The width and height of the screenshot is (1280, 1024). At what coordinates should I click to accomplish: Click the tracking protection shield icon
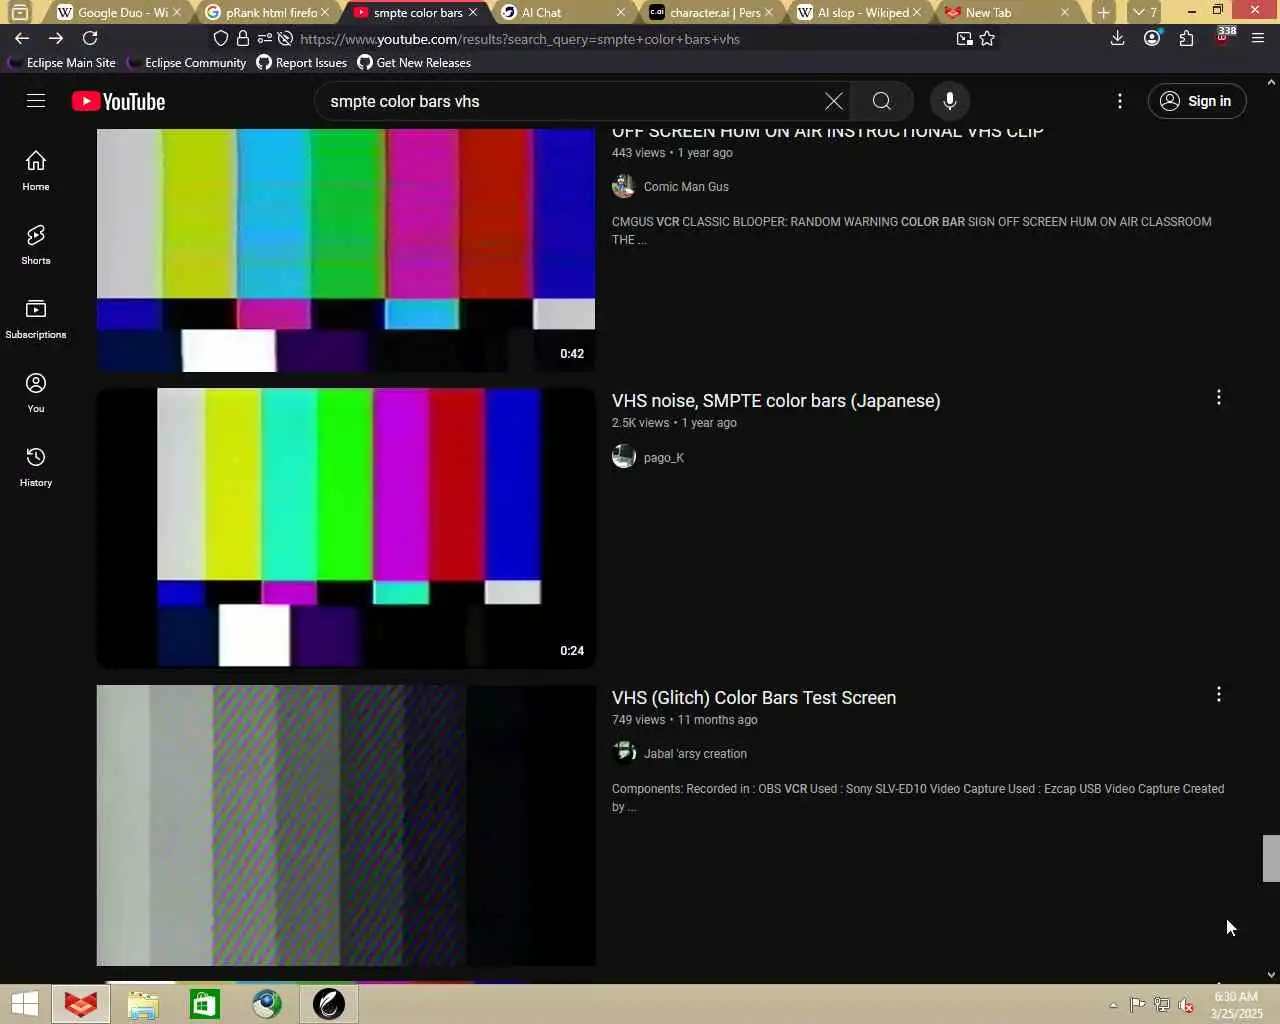click(x=221, y=38)
